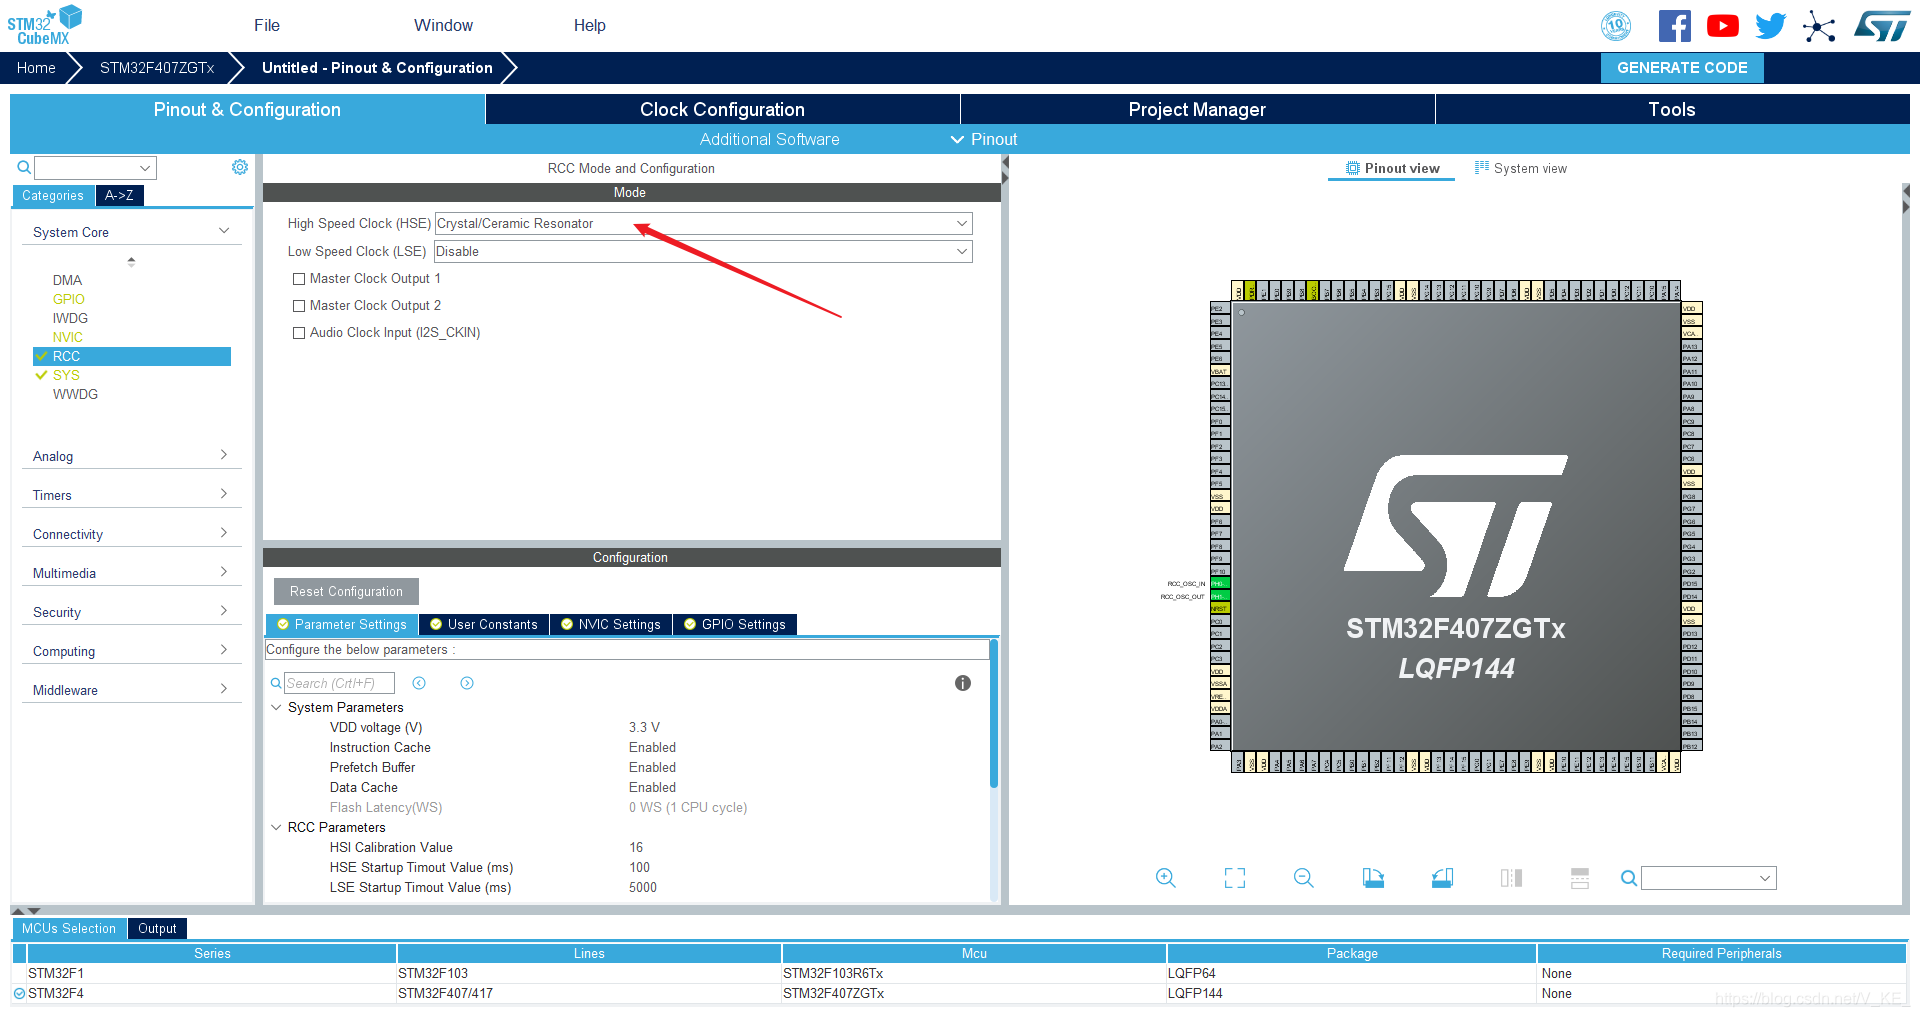Open the Output tab

coord(157,928)
